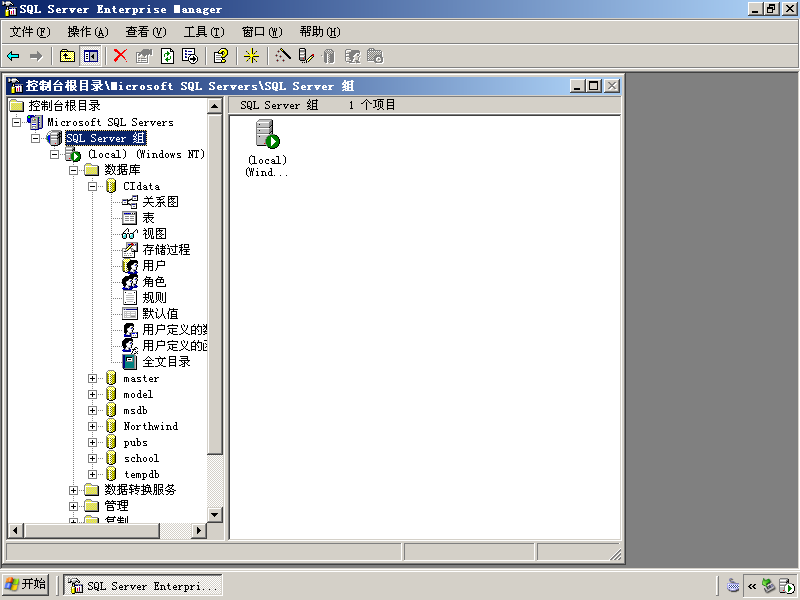Viewport: 800px width, 600px height.
Task: Expand the model database node
Action: 92,394
